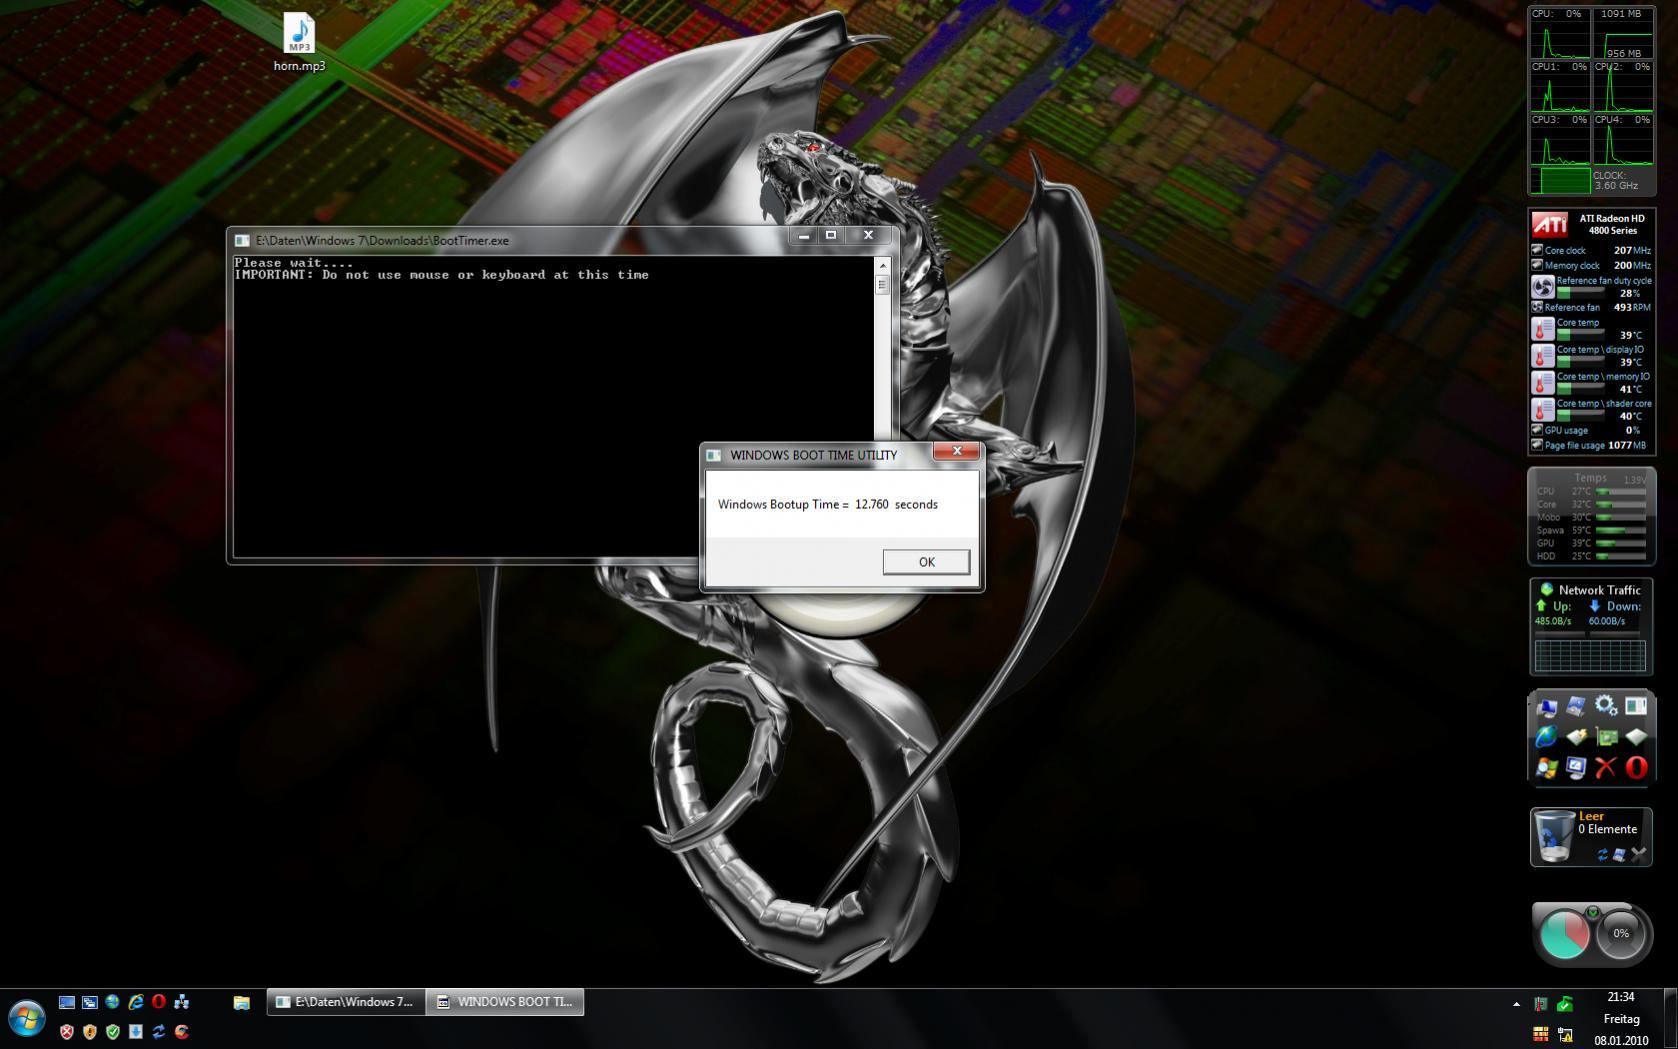Screen dimensions: 1678x1049
Task: Click the orange warning shield icon
Action: click(90, 1031)
